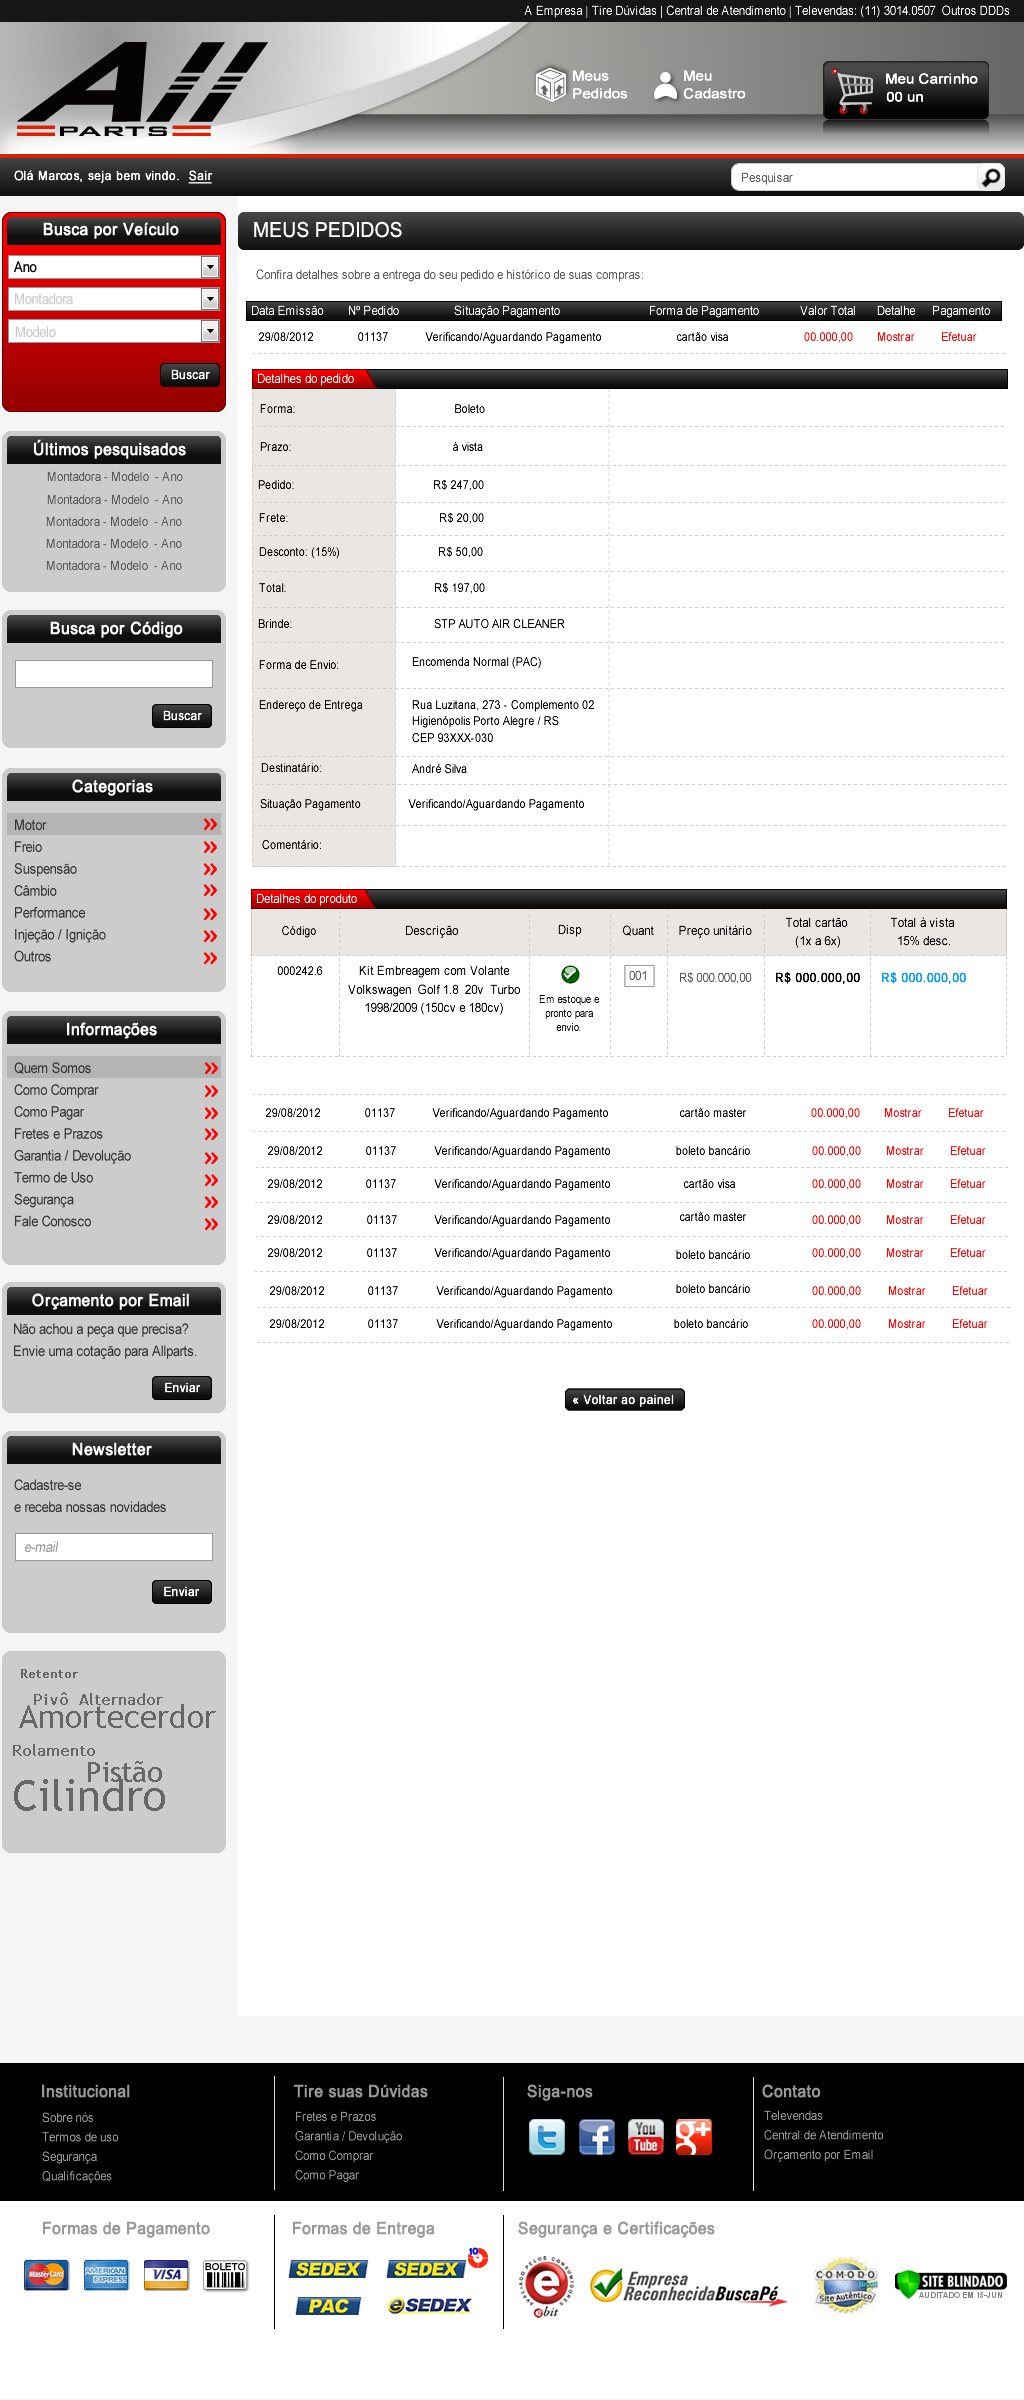Click the product quantity field
This screenshot has width=1024, height=2400.
point(639,976)
